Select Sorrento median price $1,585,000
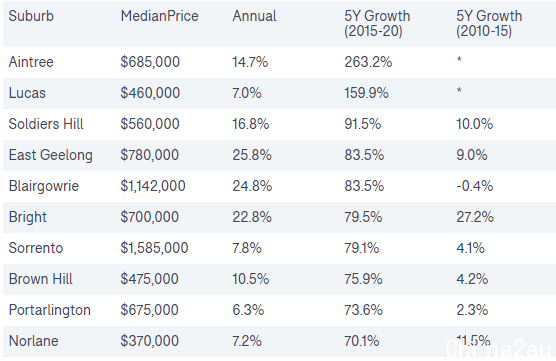The width and height of the screenshot is (556, 361). (x=154, y=248)
